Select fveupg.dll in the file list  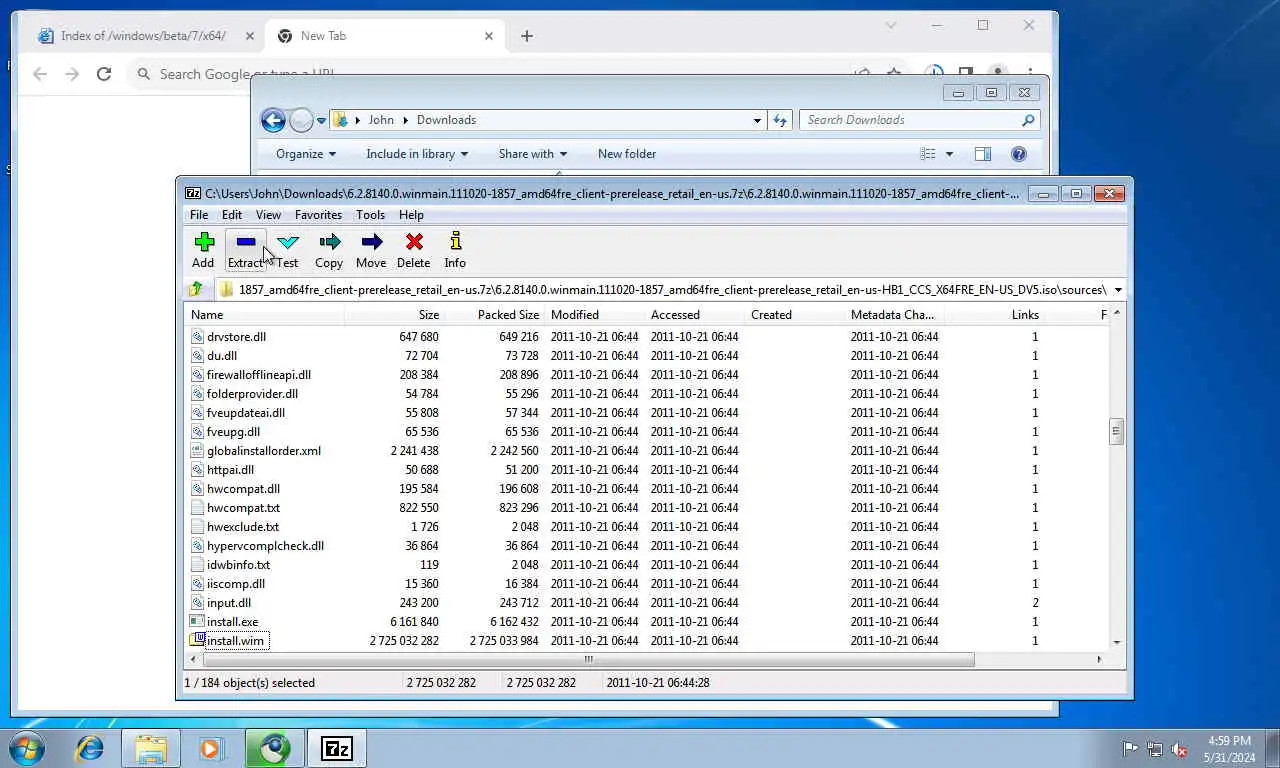pyautogui.click(x=233, y=432)
